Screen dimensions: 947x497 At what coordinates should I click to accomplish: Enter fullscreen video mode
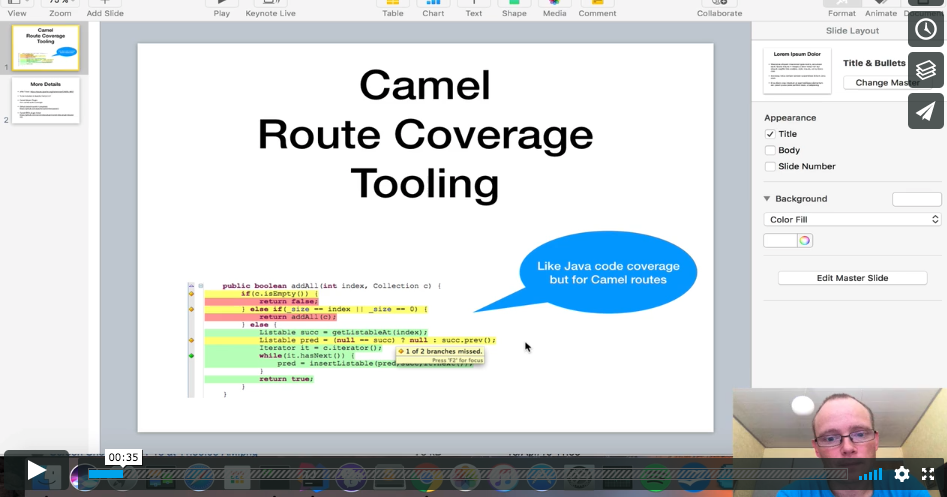pos(928,474)
